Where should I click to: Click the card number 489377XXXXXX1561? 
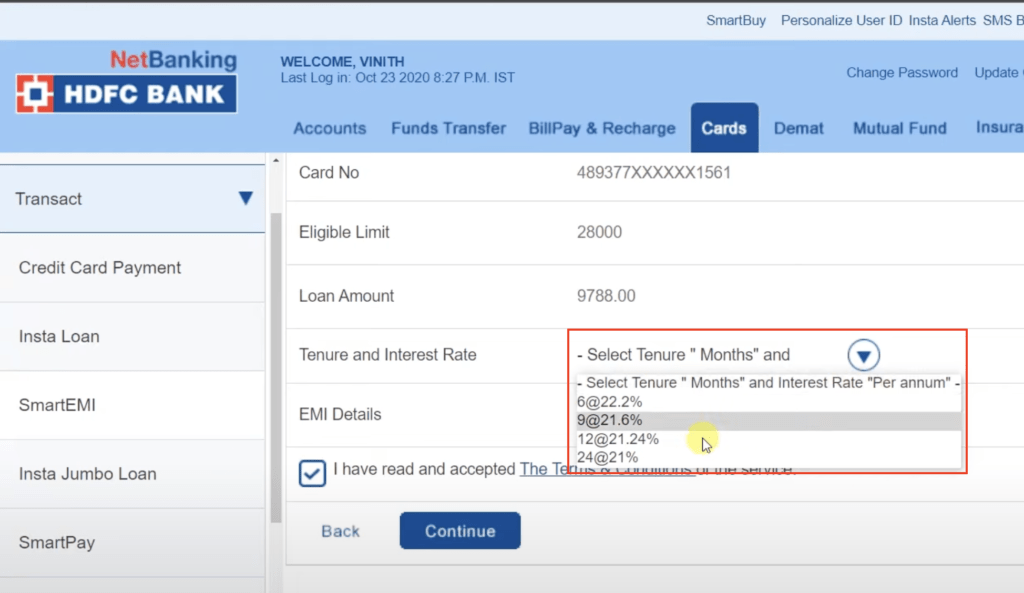click(x=654, y=172)
